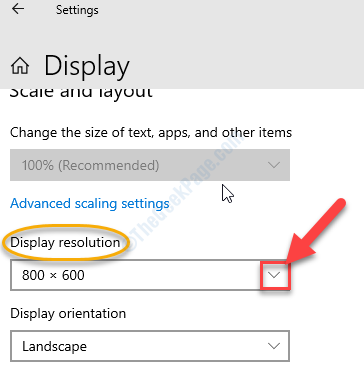Click the grayed 100% (Recommended) scale text
This screenshot has height=385, width=364.
(90, 165)
